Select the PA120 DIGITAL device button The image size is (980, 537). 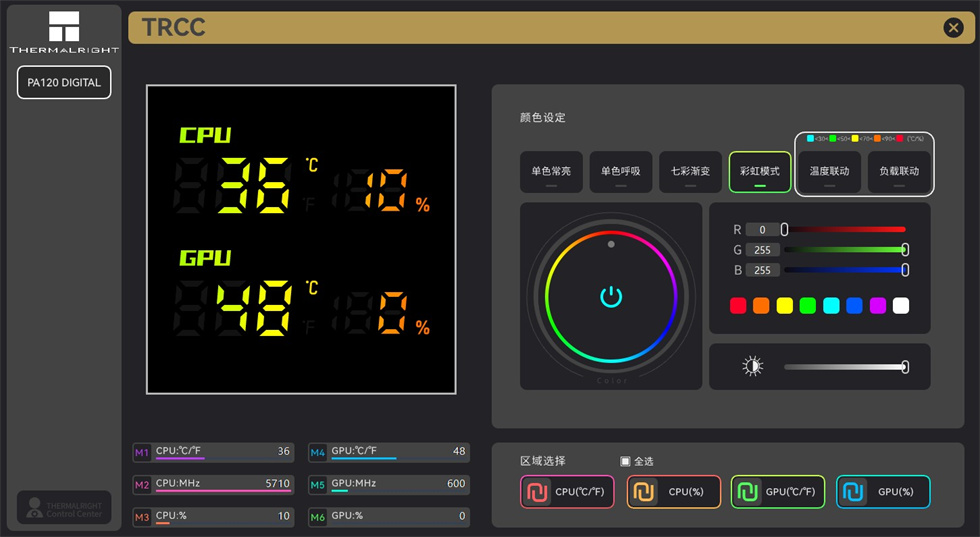coord(64,83)
